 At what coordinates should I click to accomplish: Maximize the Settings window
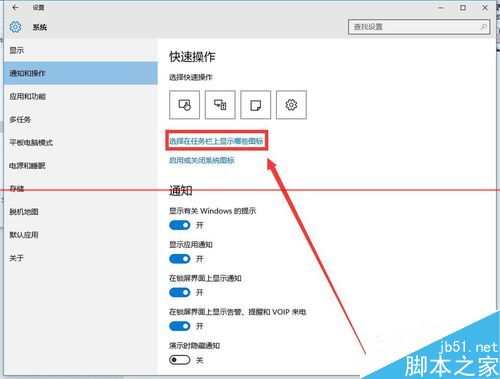[463, 7]
